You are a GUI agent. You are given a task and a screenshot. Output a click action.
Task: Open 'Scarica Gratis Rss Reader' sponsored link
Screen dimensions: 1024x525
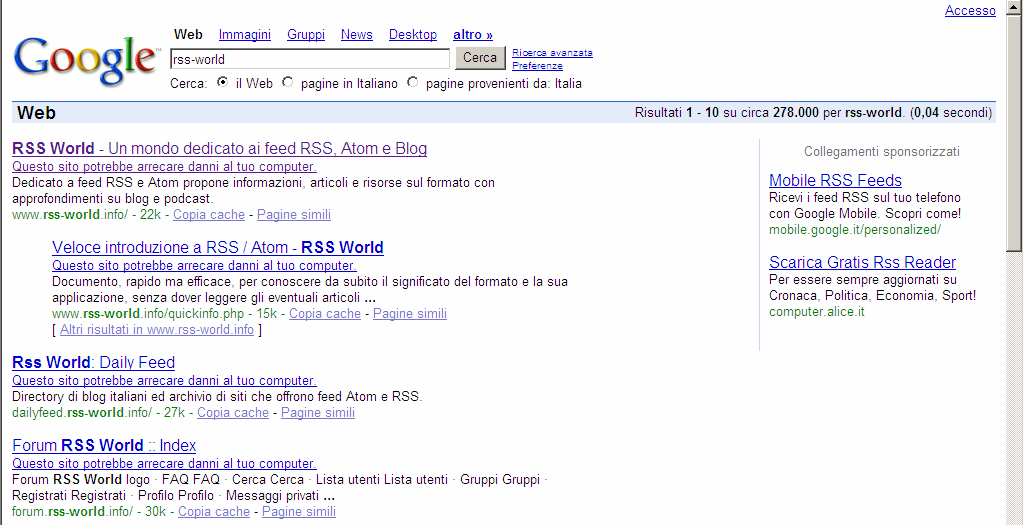coord(862,262)
